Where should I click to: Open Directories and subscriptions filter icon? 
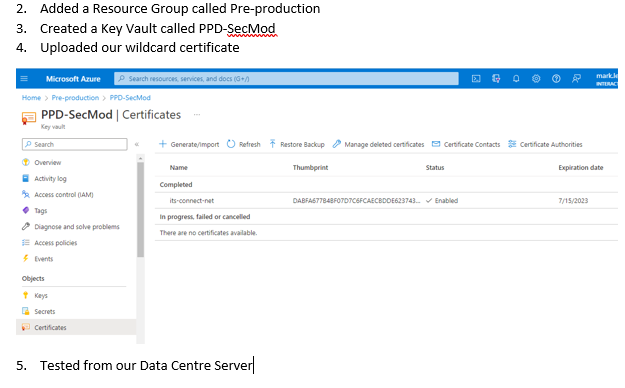click(x=496, y=79)
